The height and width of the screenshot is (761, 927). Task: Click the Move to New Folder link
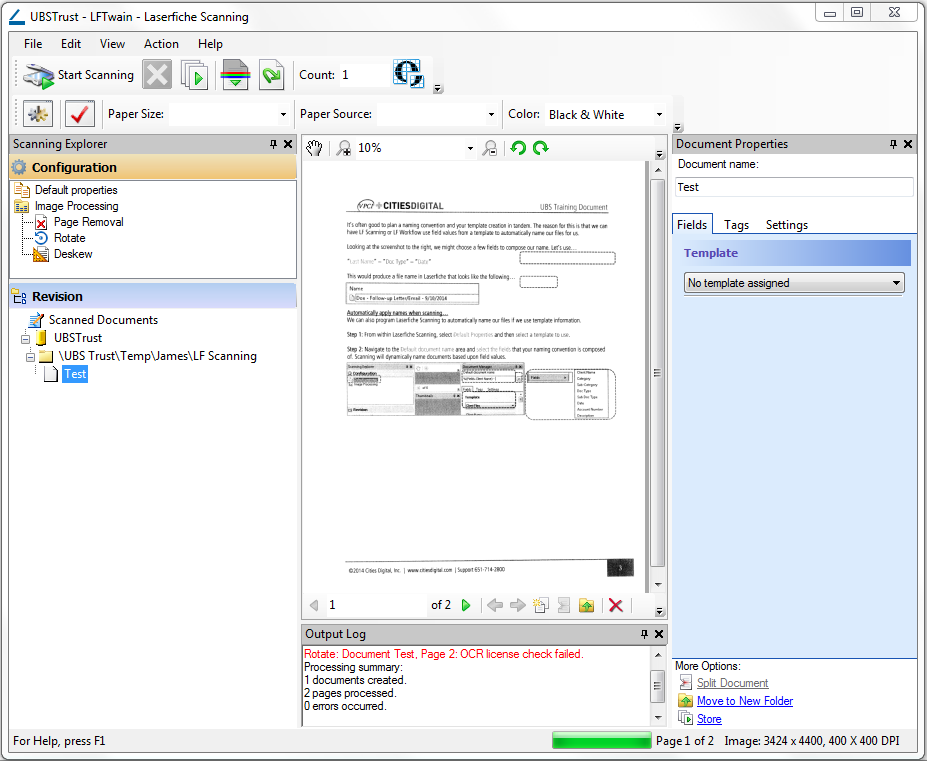pos(744,701)
